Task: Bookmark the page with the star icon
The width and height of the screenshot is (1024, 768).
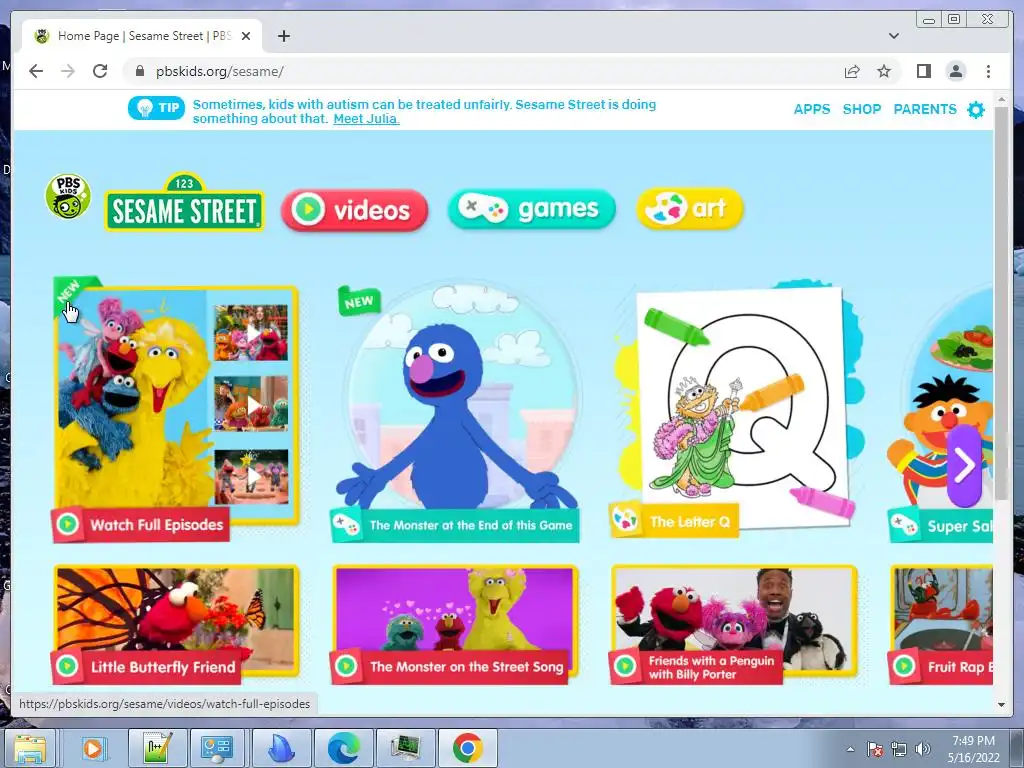Action: (x=884, y=71)
